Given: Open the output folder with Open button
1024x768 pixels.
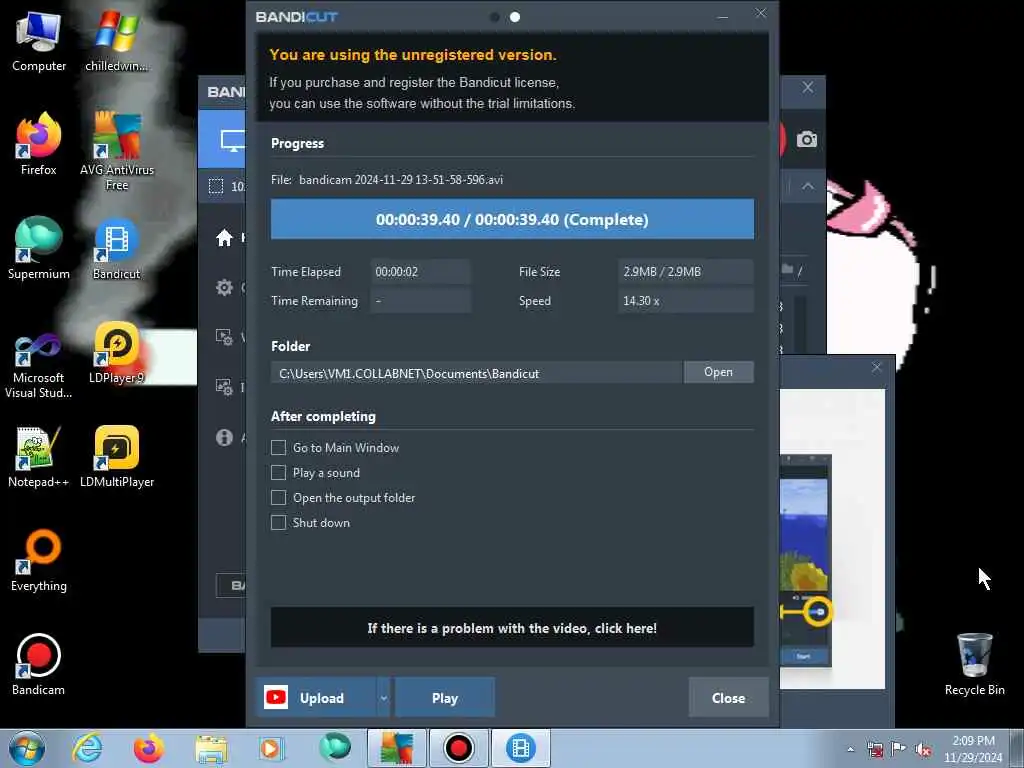Looking at the screenshot, I should coord(718,372).
